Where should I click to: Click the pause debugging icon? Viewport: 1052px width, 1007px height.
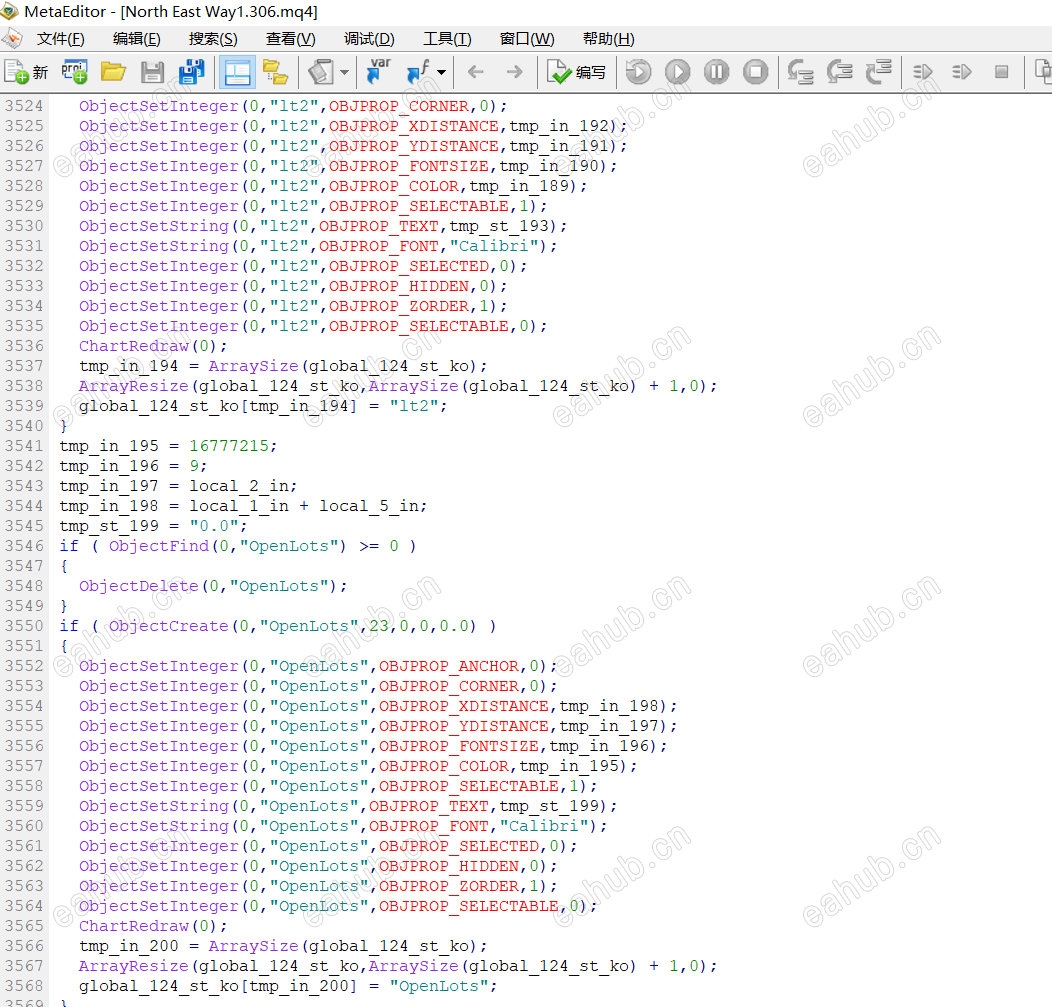[717, 72]
